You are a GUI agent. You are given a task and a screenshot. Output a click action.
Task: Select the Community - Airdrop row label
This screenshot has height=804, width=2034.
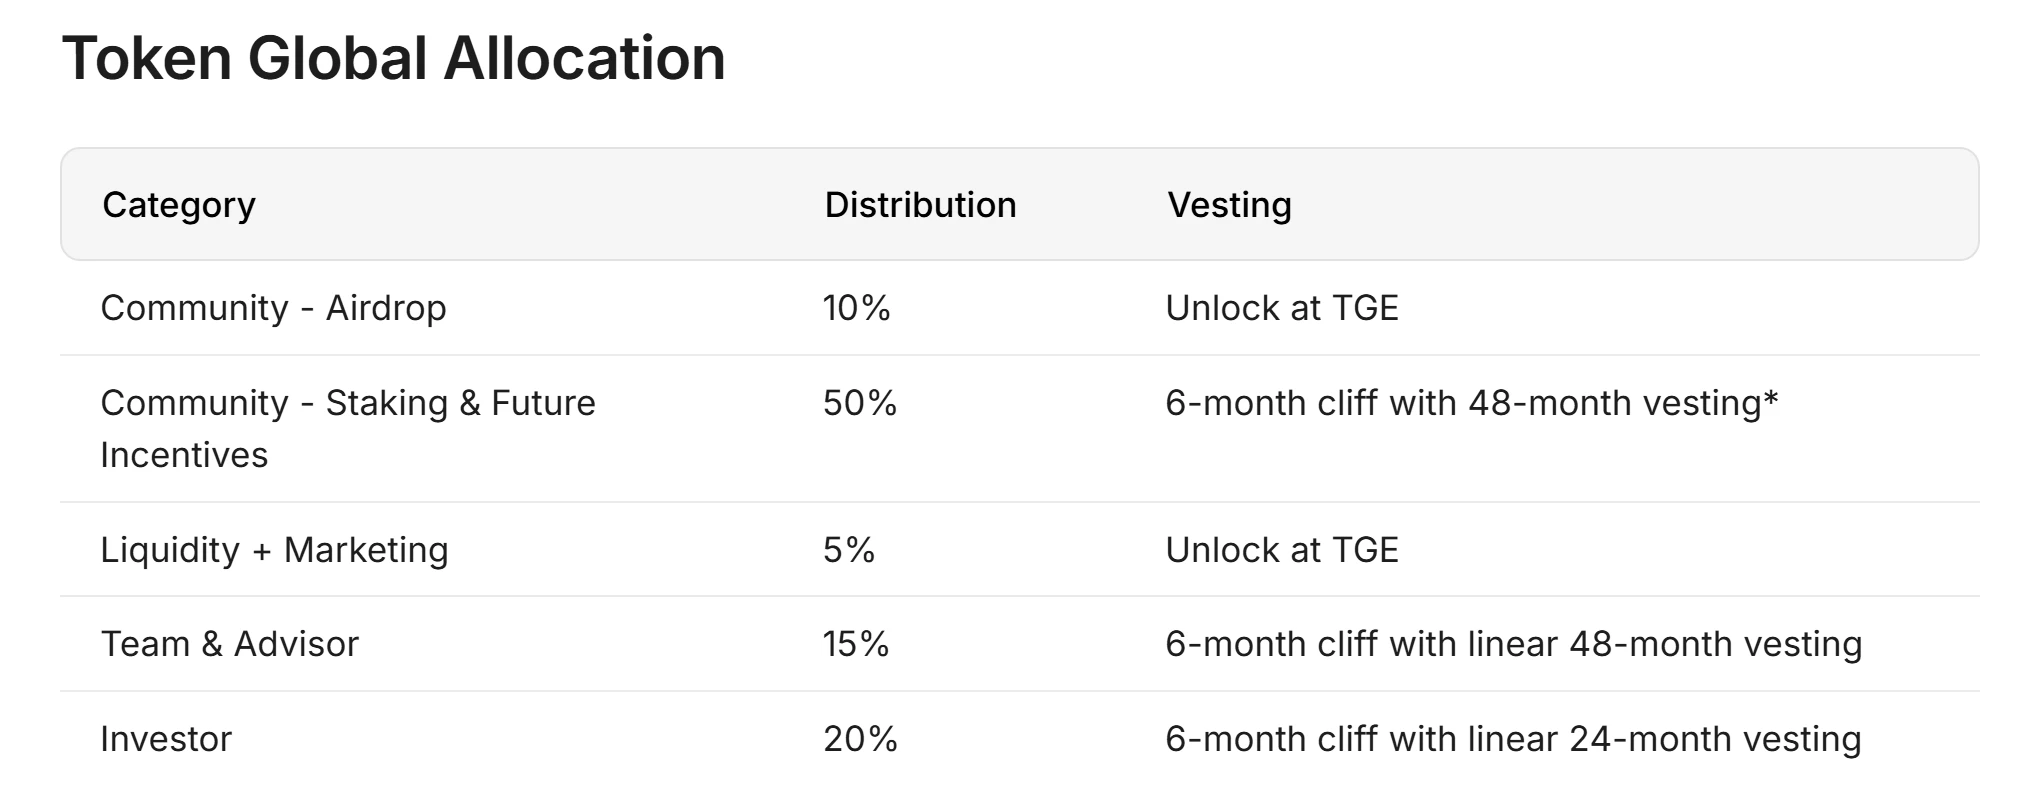pyautogui.click(x=273, y=308)
